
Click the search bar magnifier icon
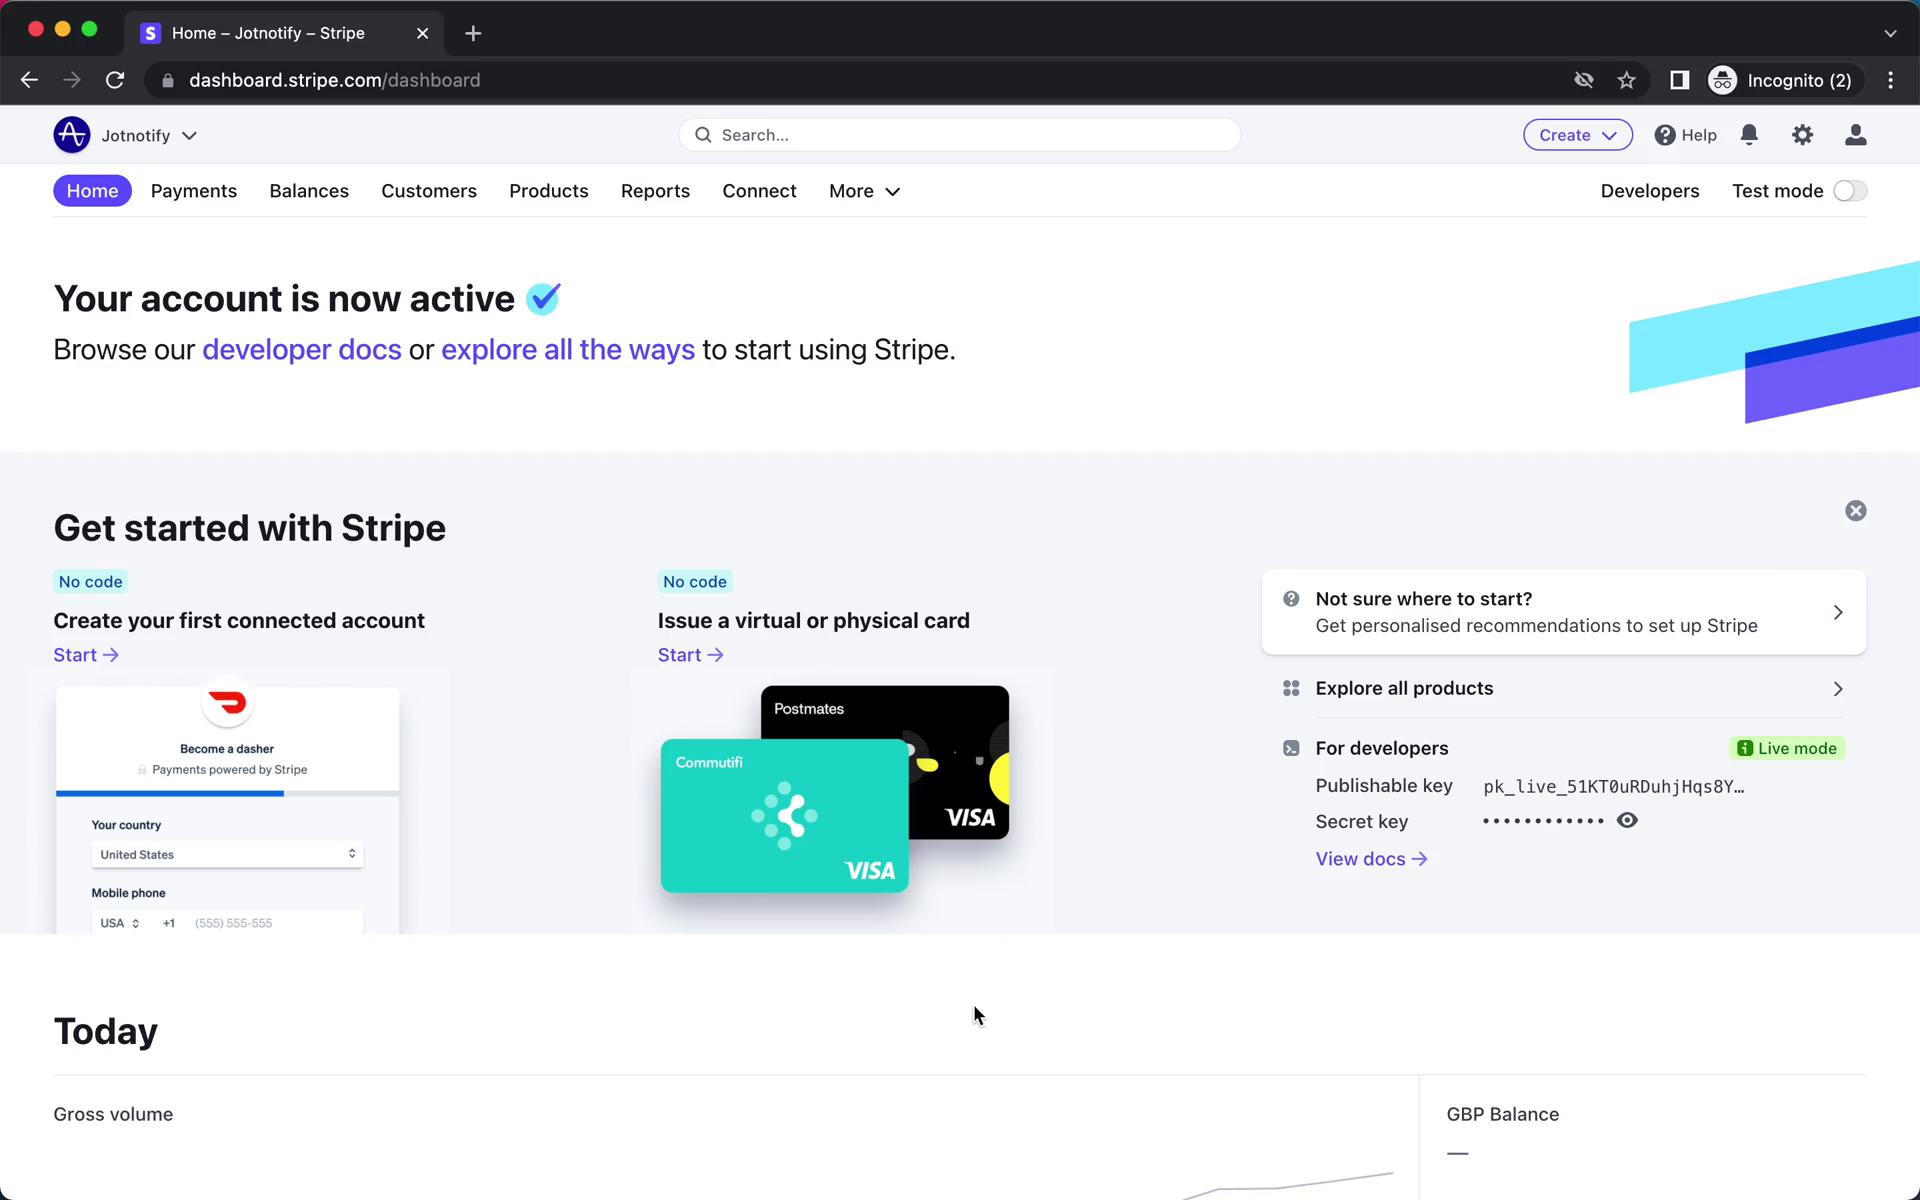click(704, 134)
